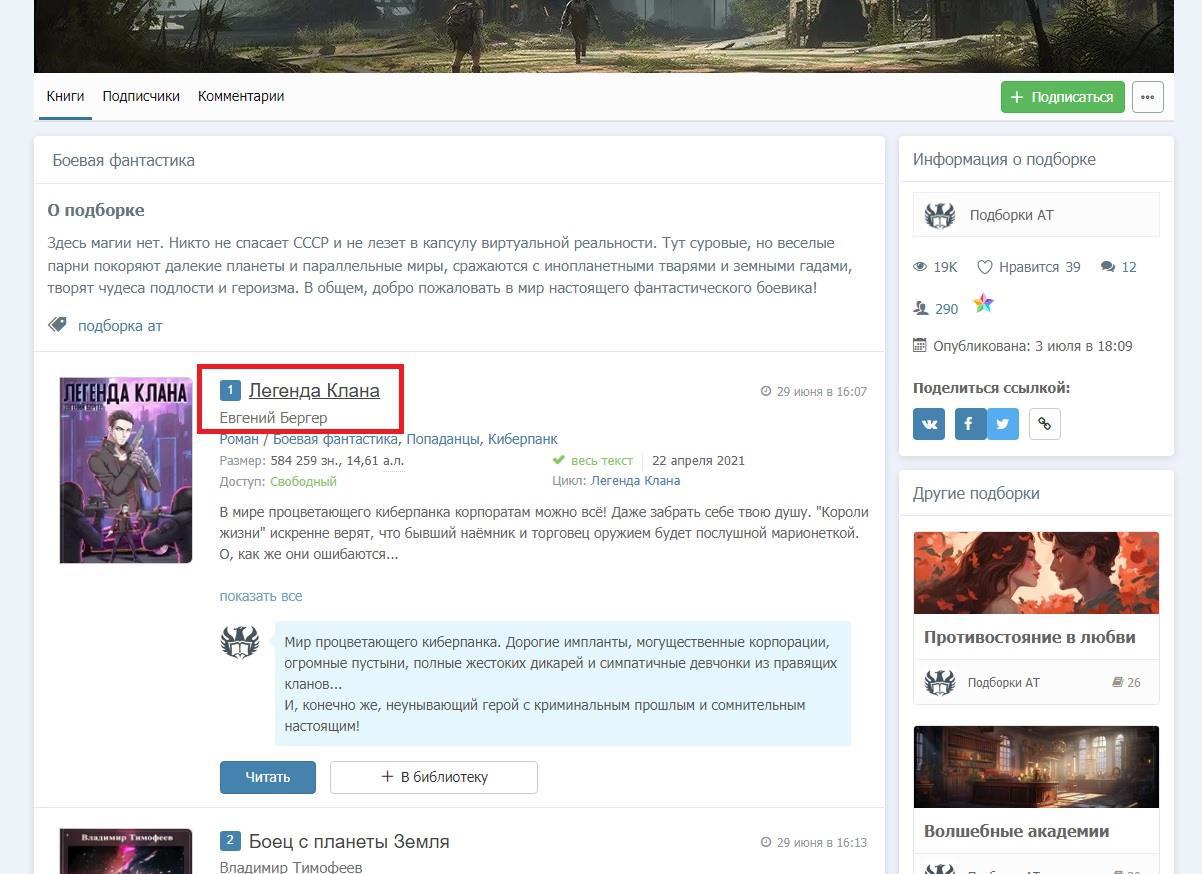Add the book with В библиотеку

tap(434, 777)
